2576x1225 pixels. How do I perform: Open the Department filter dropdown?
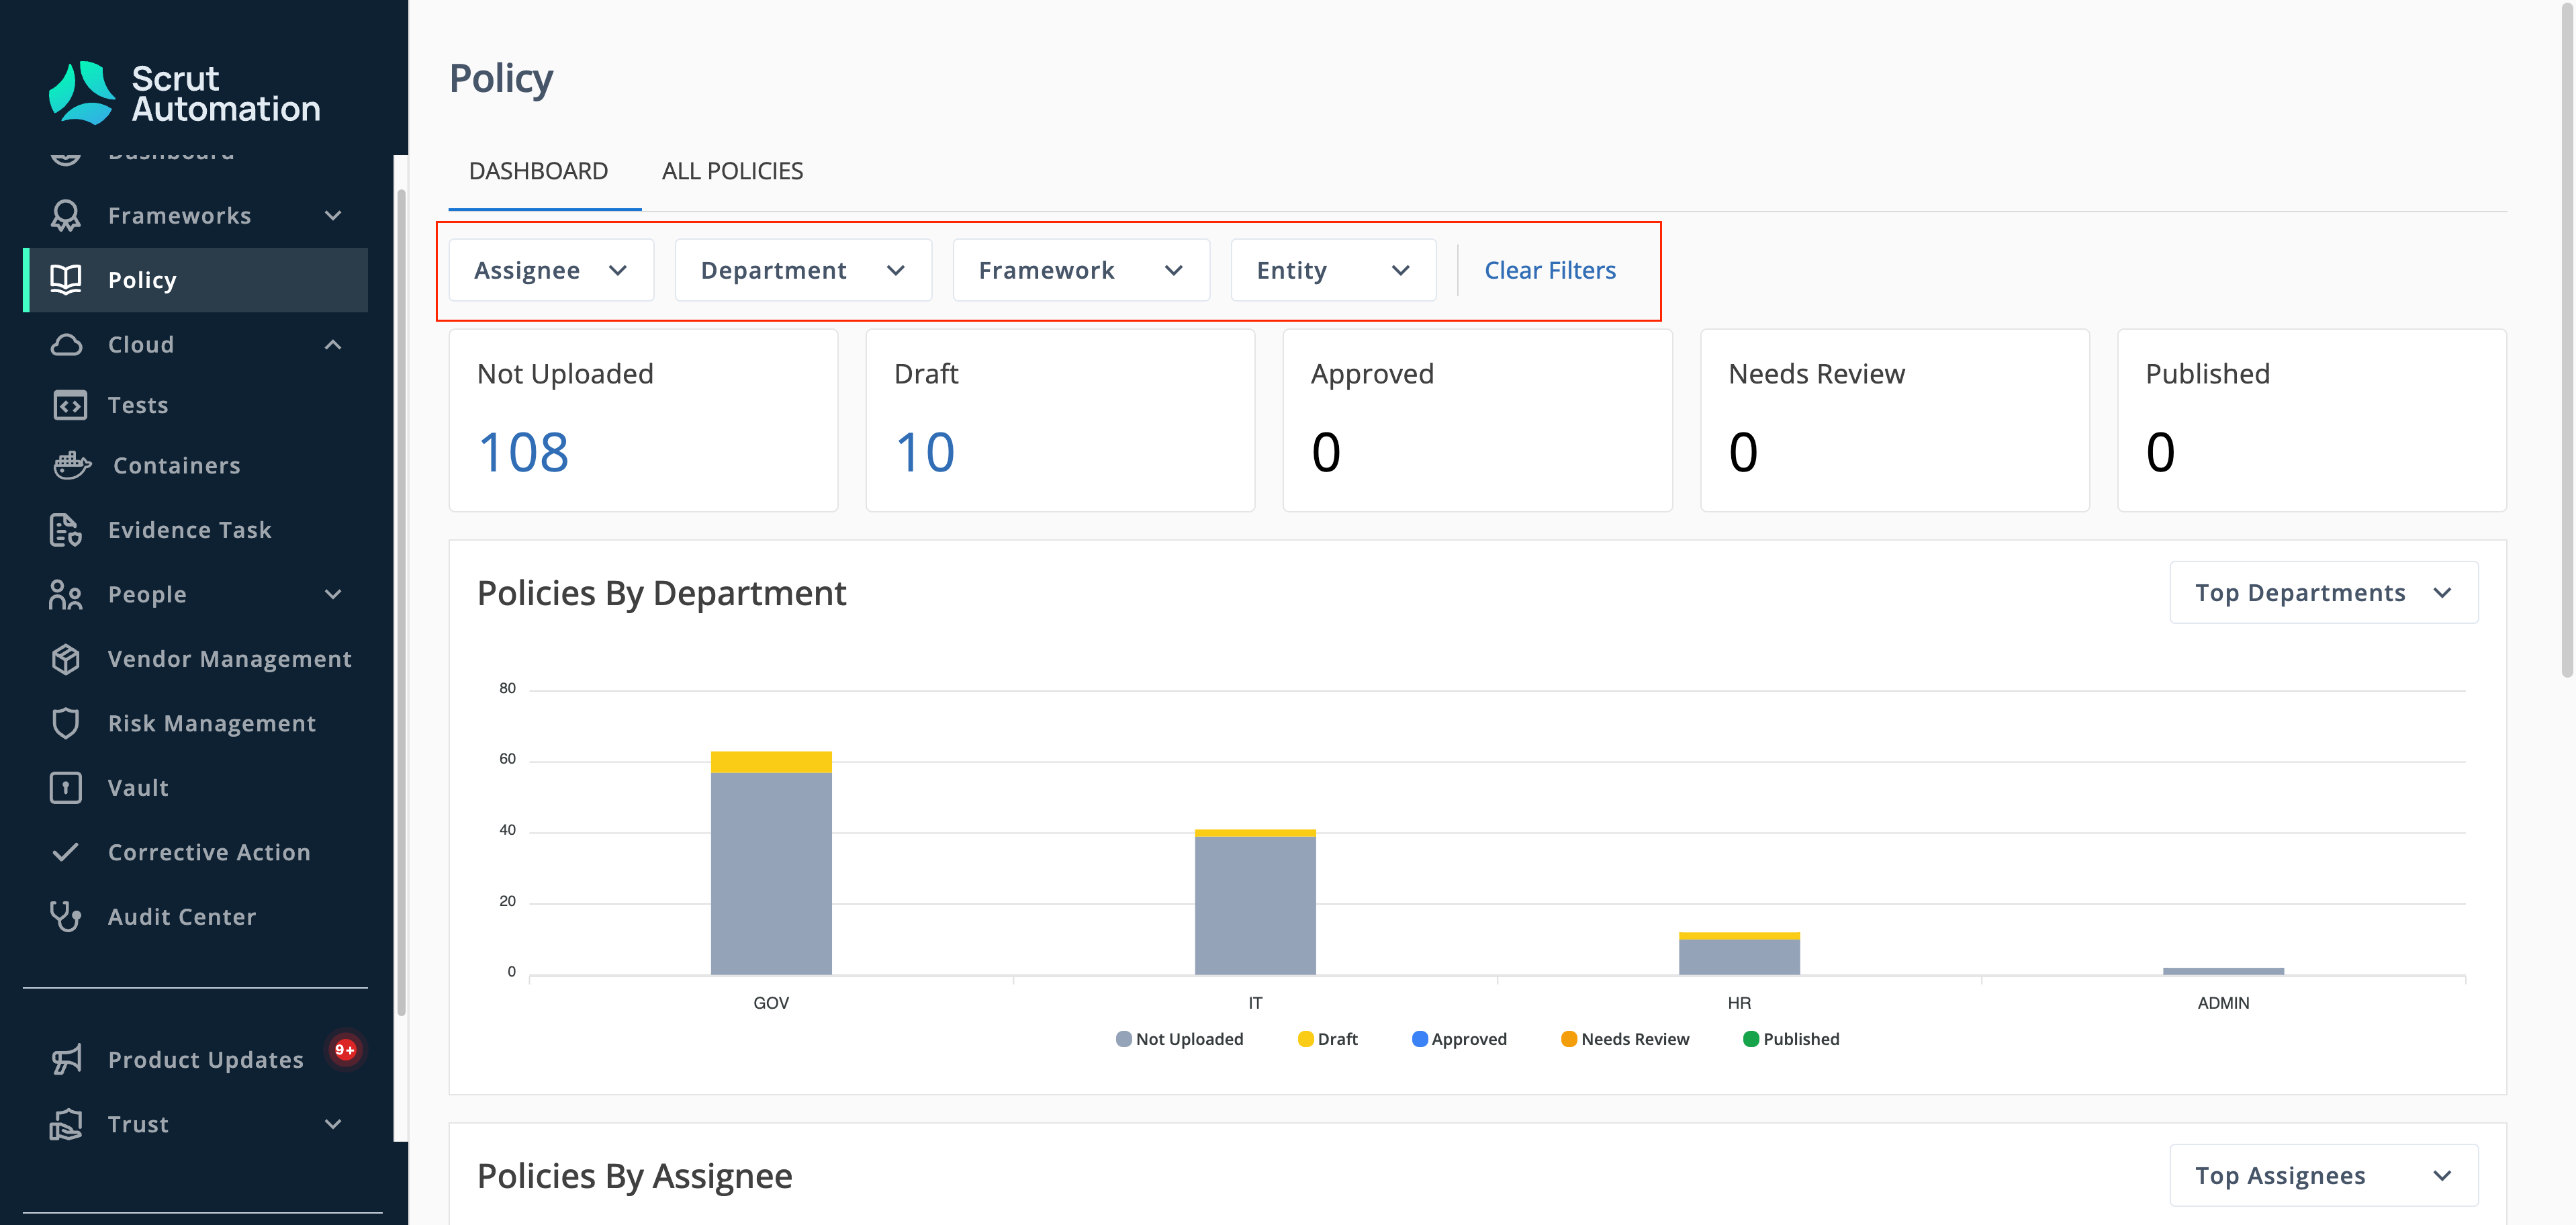[803, 270]
